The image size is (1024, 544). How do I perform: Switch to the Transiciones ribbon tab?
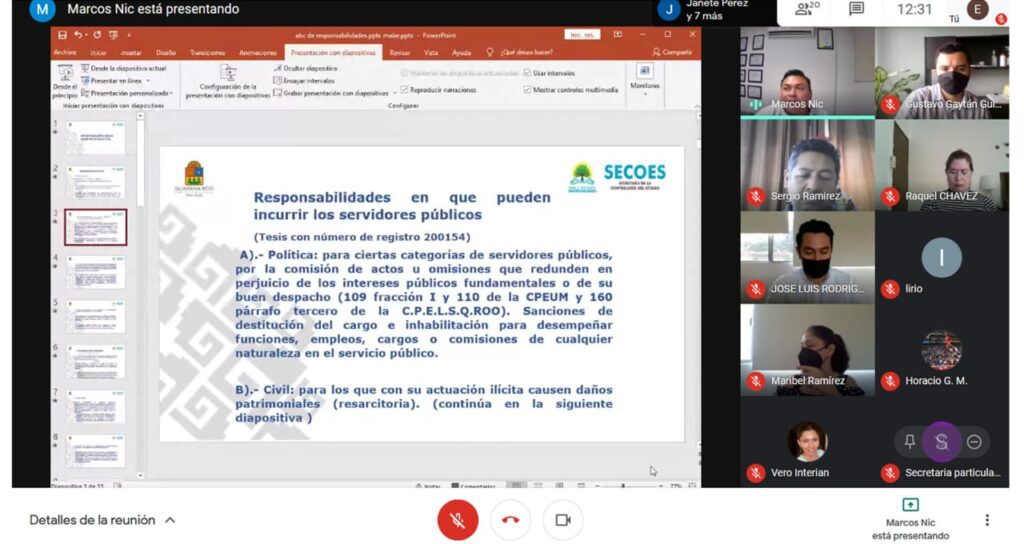coord(207,52)
